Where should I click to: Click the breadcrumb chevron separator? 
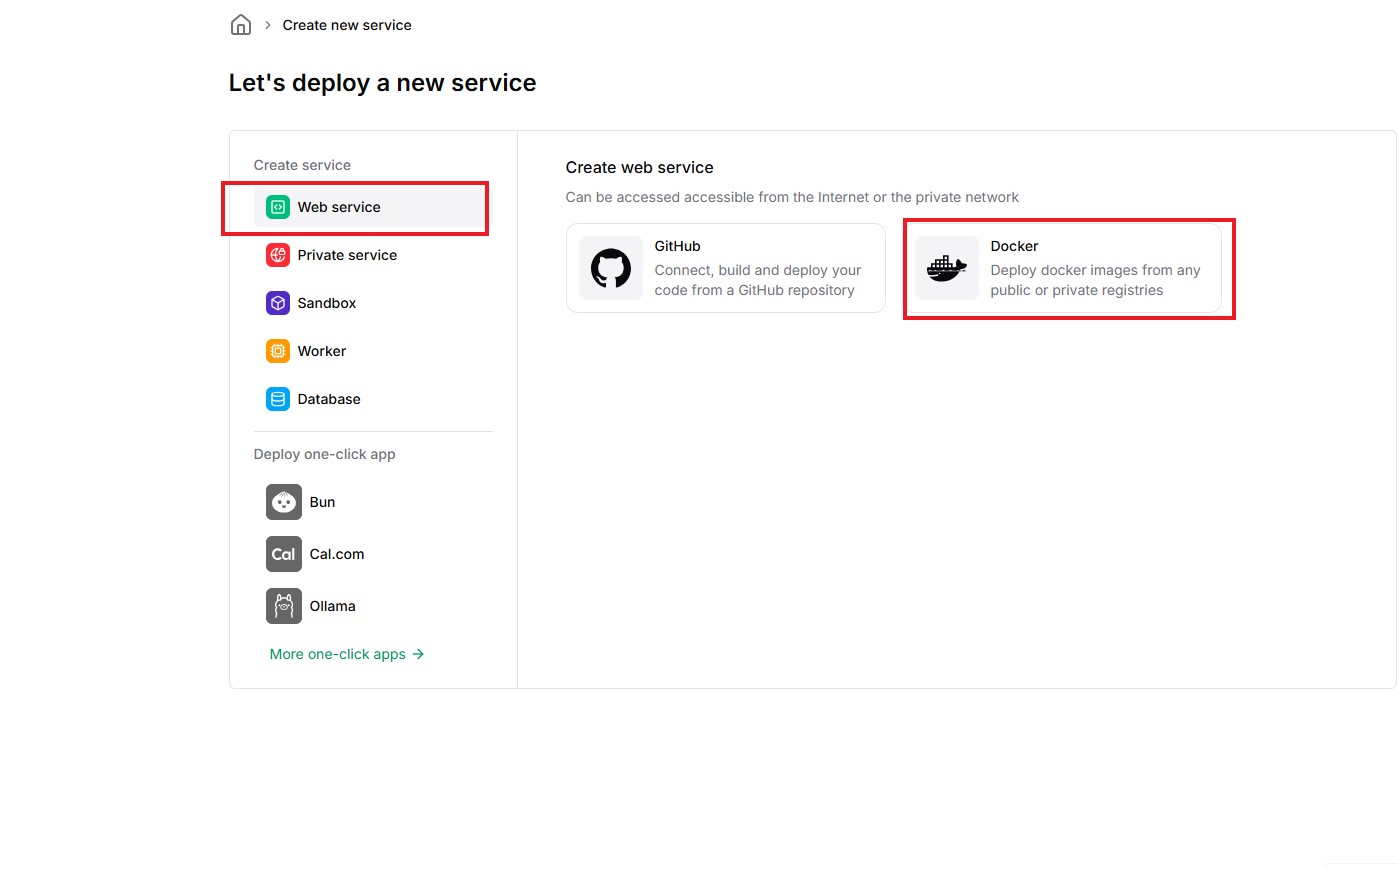pos(267,25)
